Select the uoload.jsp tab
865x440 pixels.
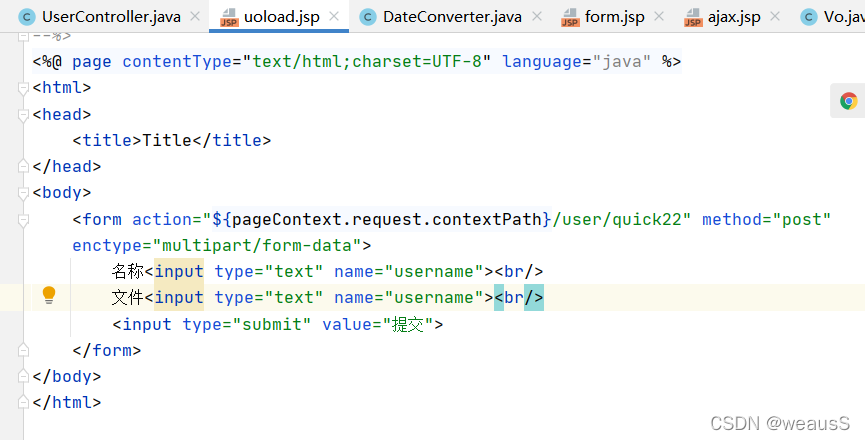pyautogui.click(x=281, y=17)
